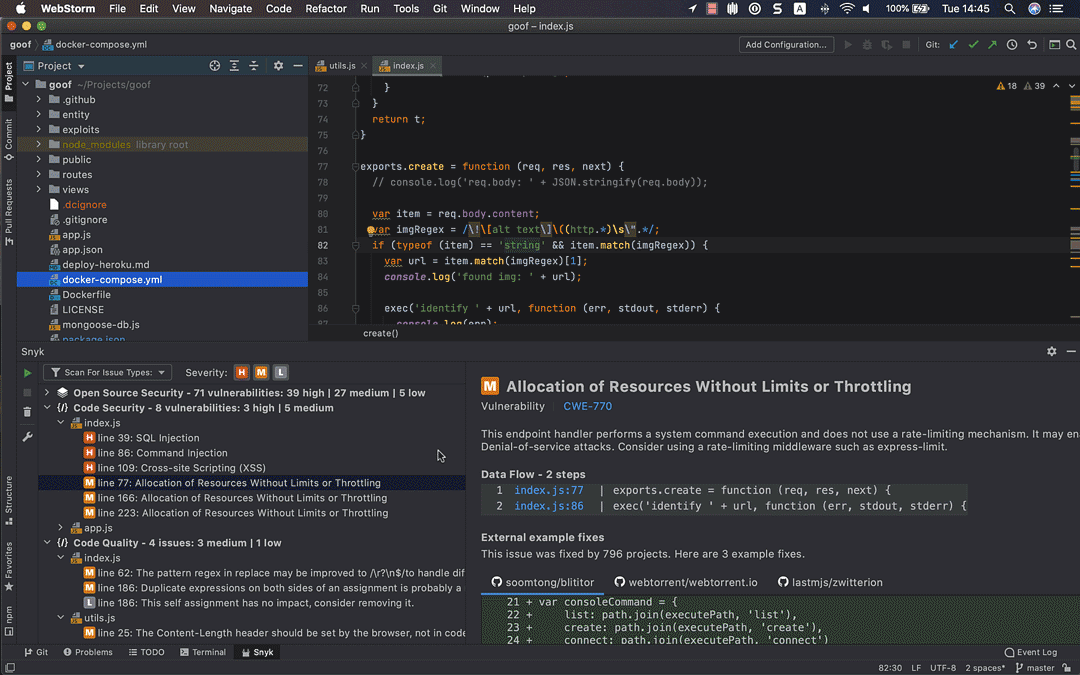
Task: Open Project panel gear options
Action: click(x=278, y=65)
